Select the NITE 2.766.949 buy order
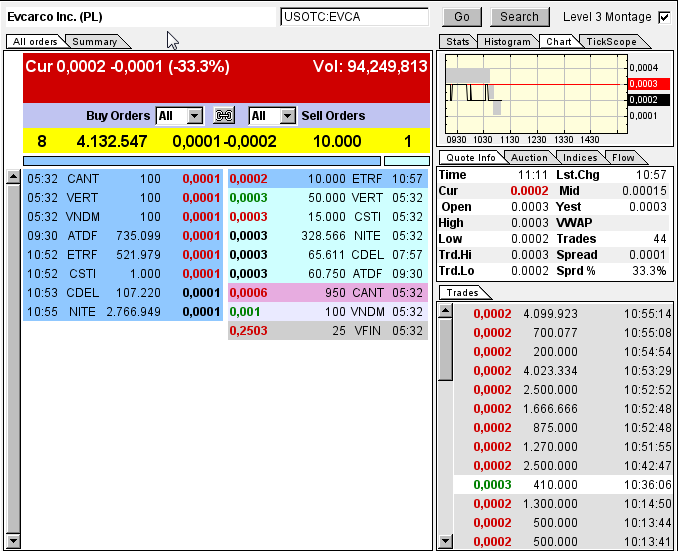The image size is (680, 551). (x=123, y=312)
